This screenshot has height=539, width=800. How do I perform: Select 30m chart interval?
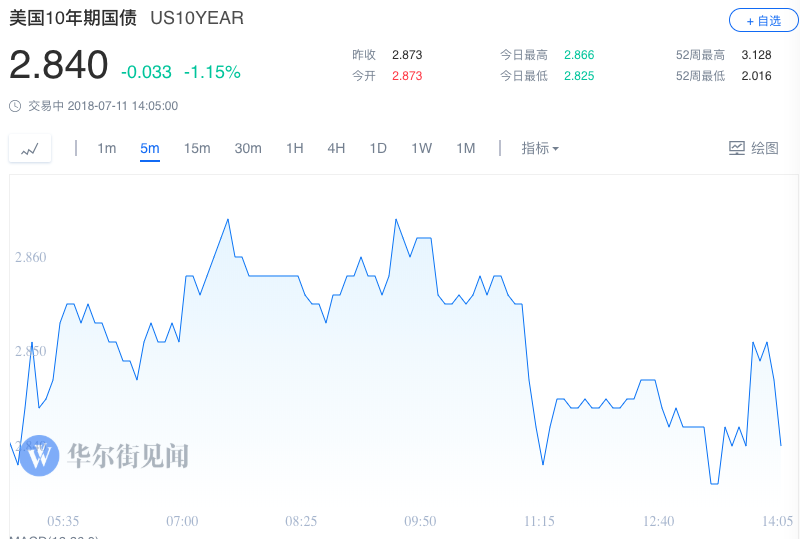click(248, 148)
